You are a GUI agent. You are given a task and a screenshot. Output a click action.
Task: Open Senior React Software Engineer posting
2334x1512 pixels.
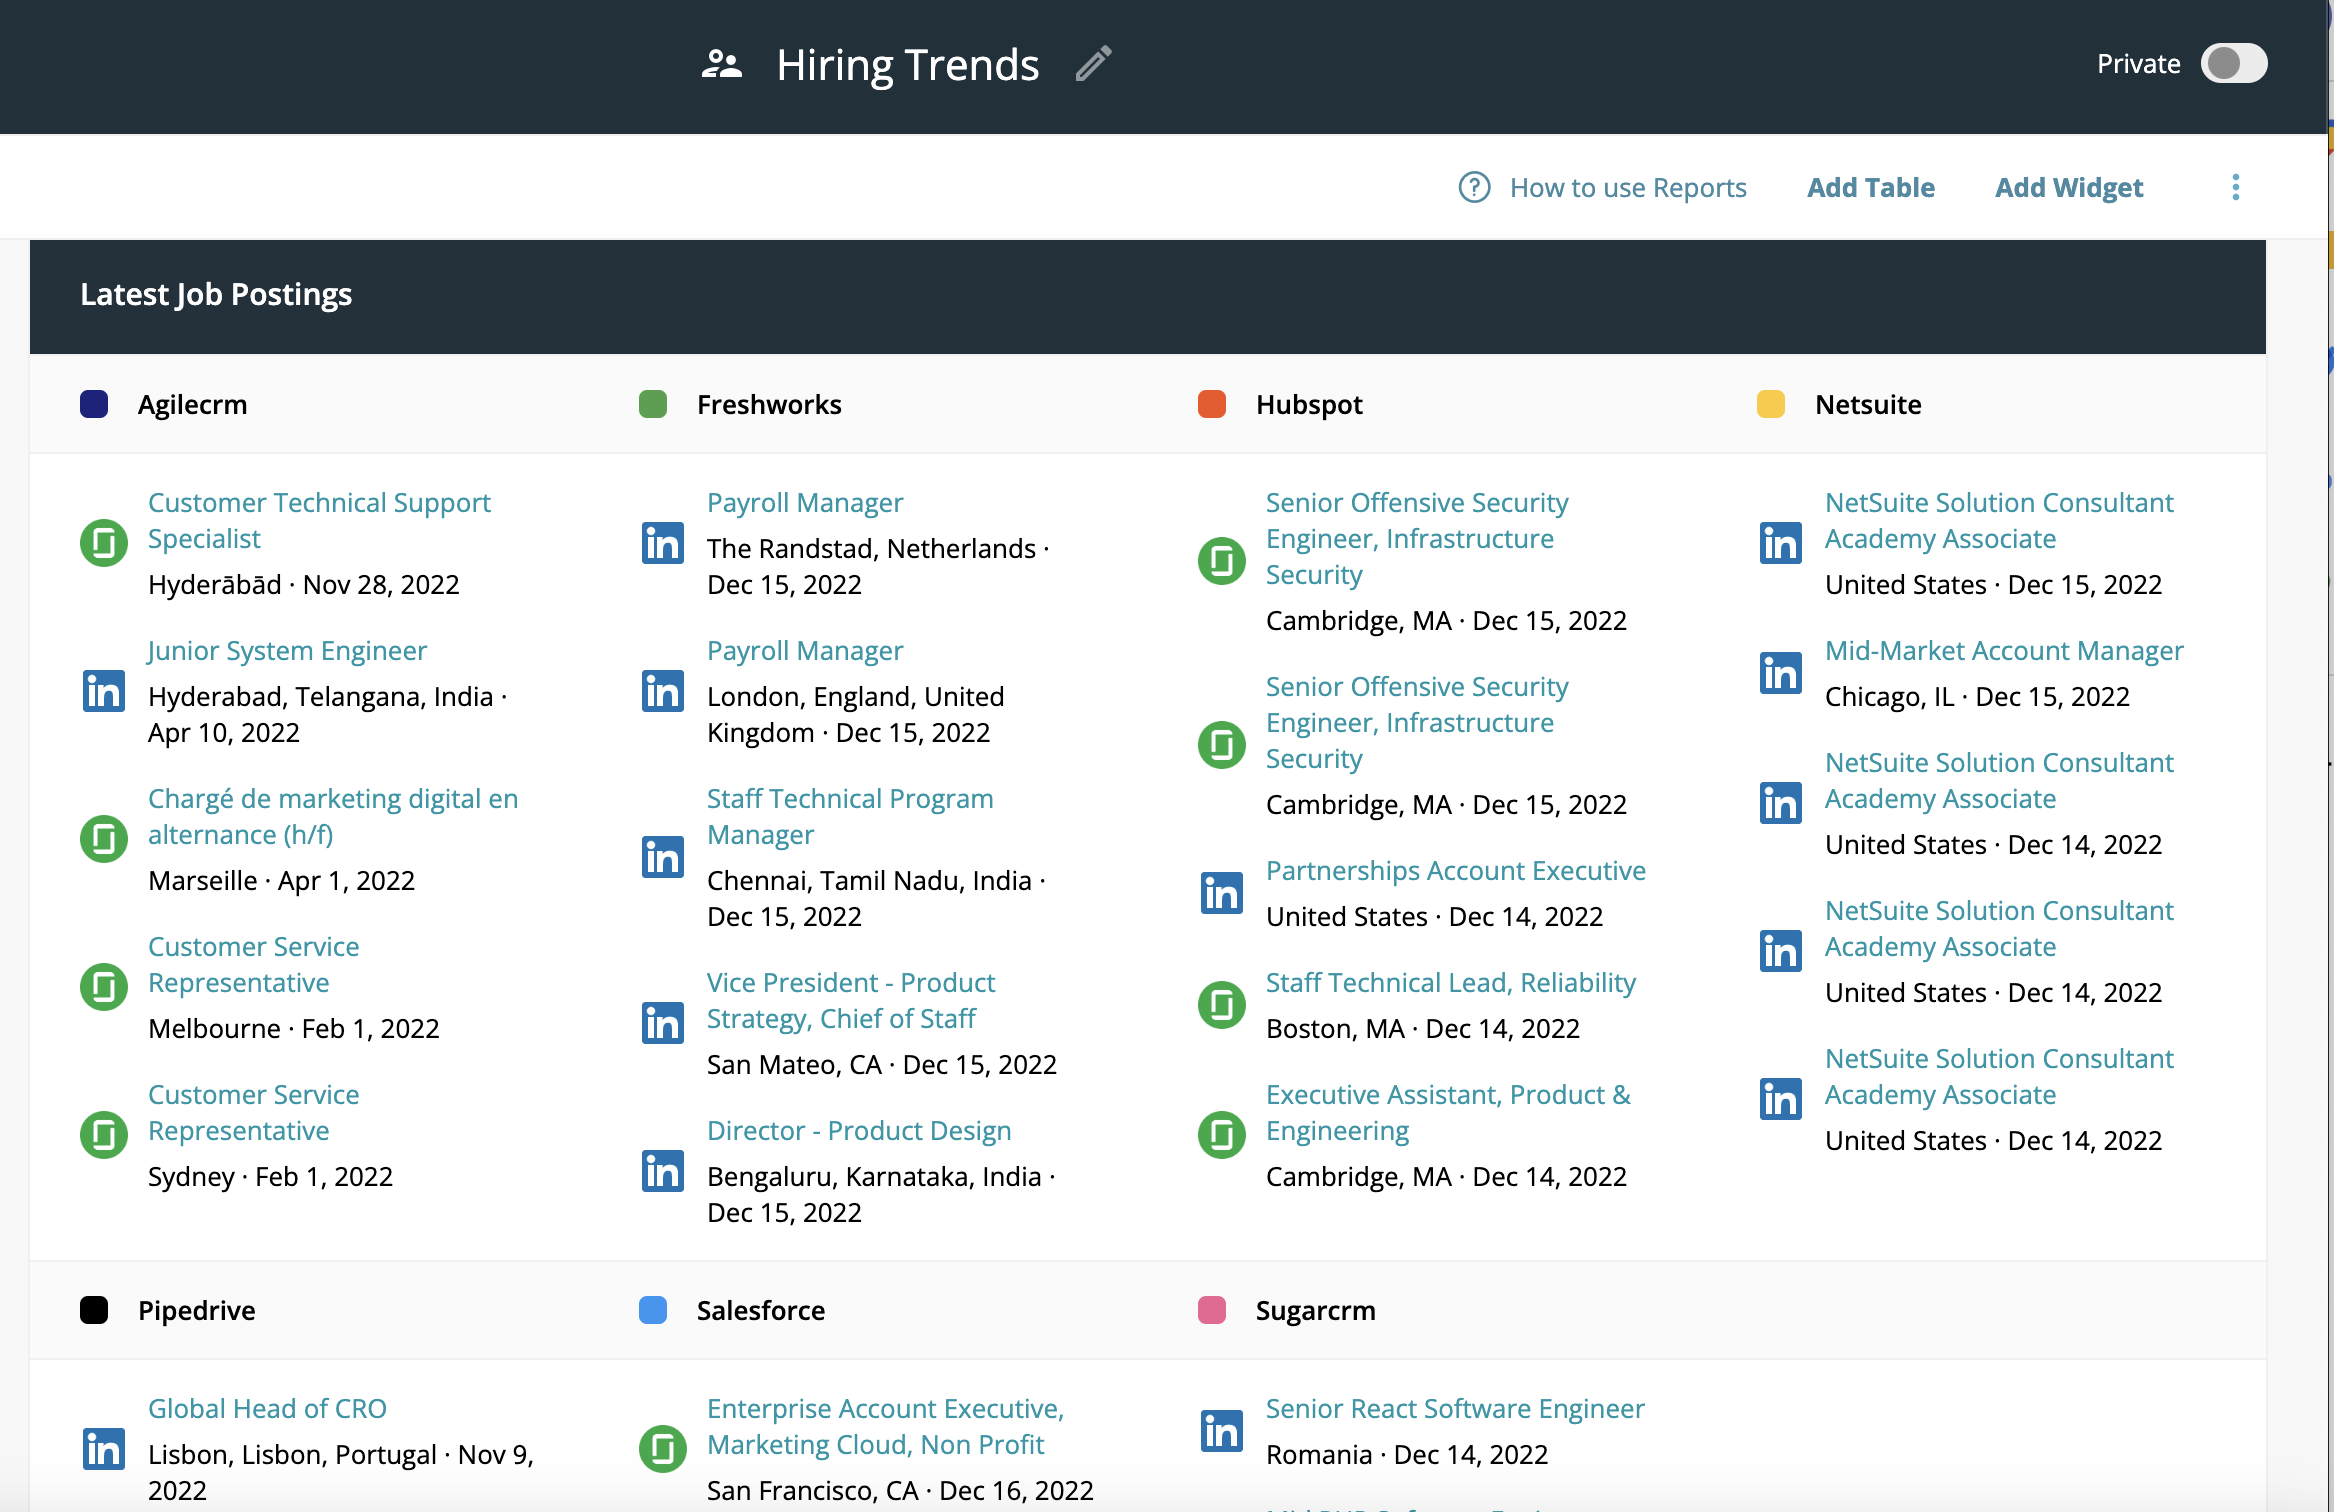click(1455, 1408)
